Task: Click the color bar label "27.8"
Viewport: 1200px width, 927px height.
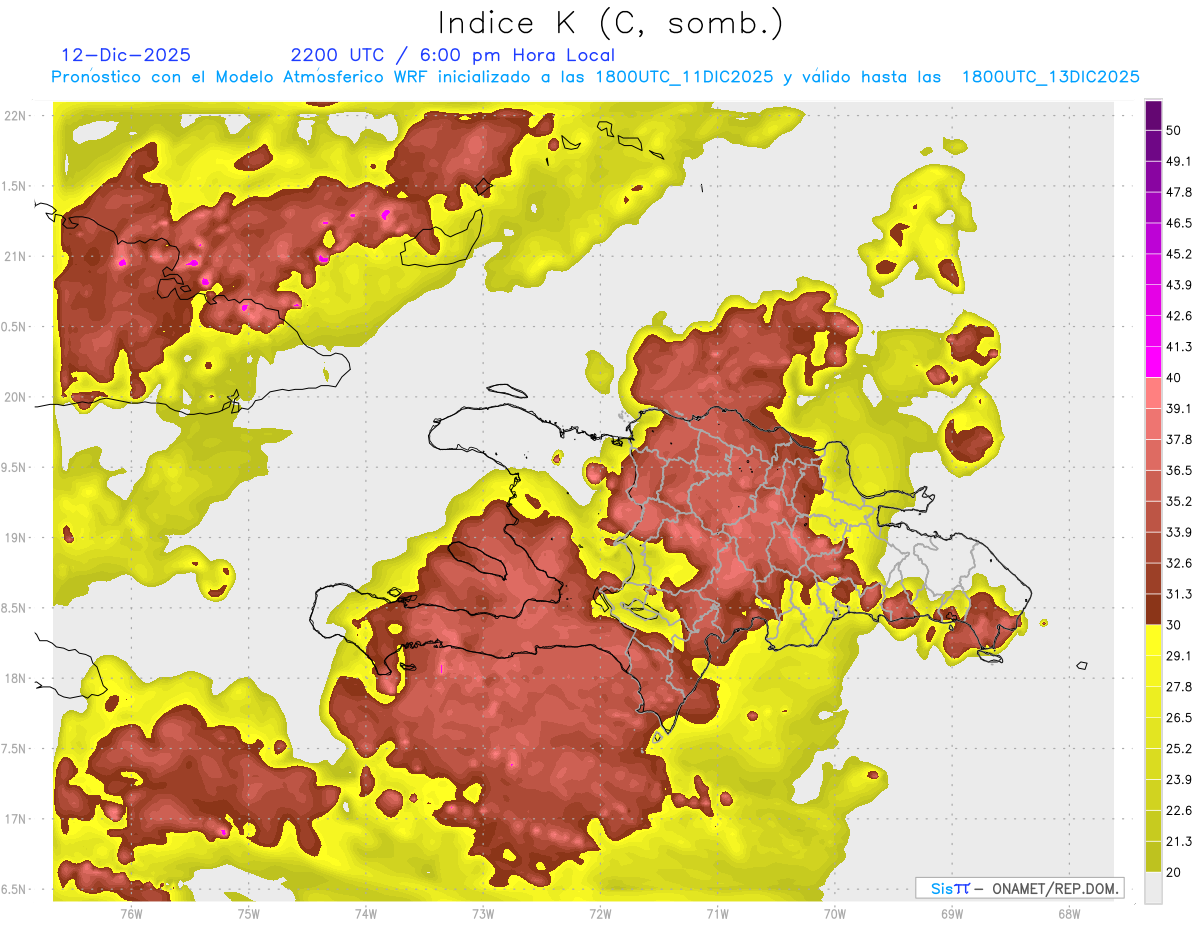Action: [x=1179, y=686]
